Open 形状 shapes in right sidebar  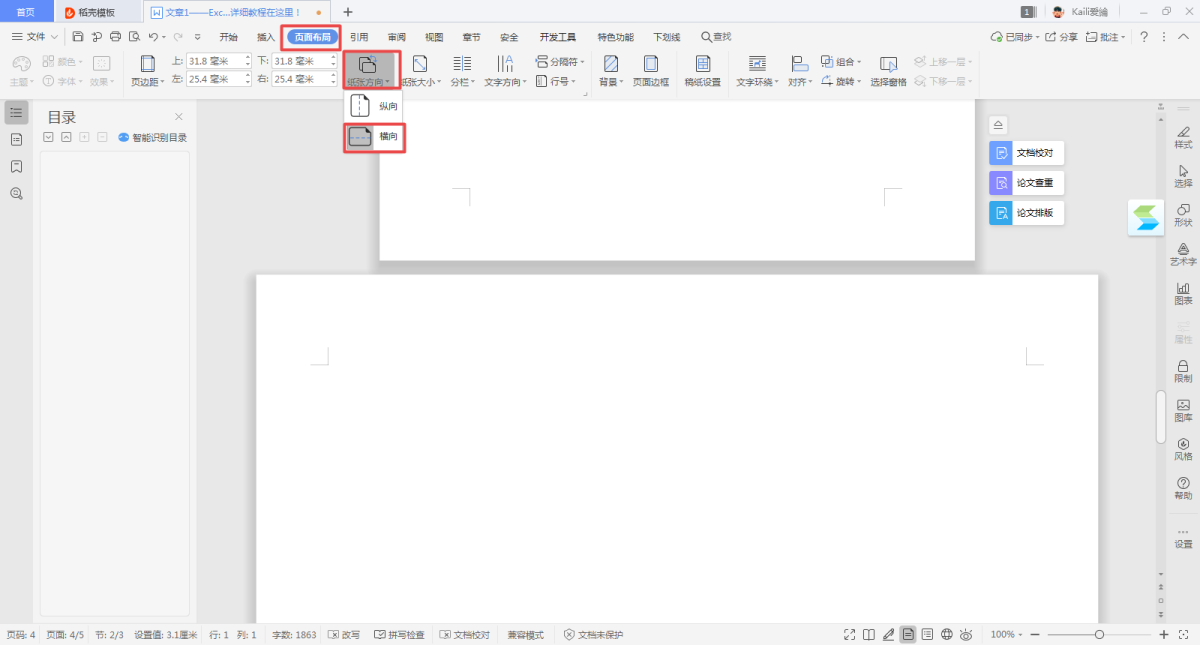point(1183,215)
